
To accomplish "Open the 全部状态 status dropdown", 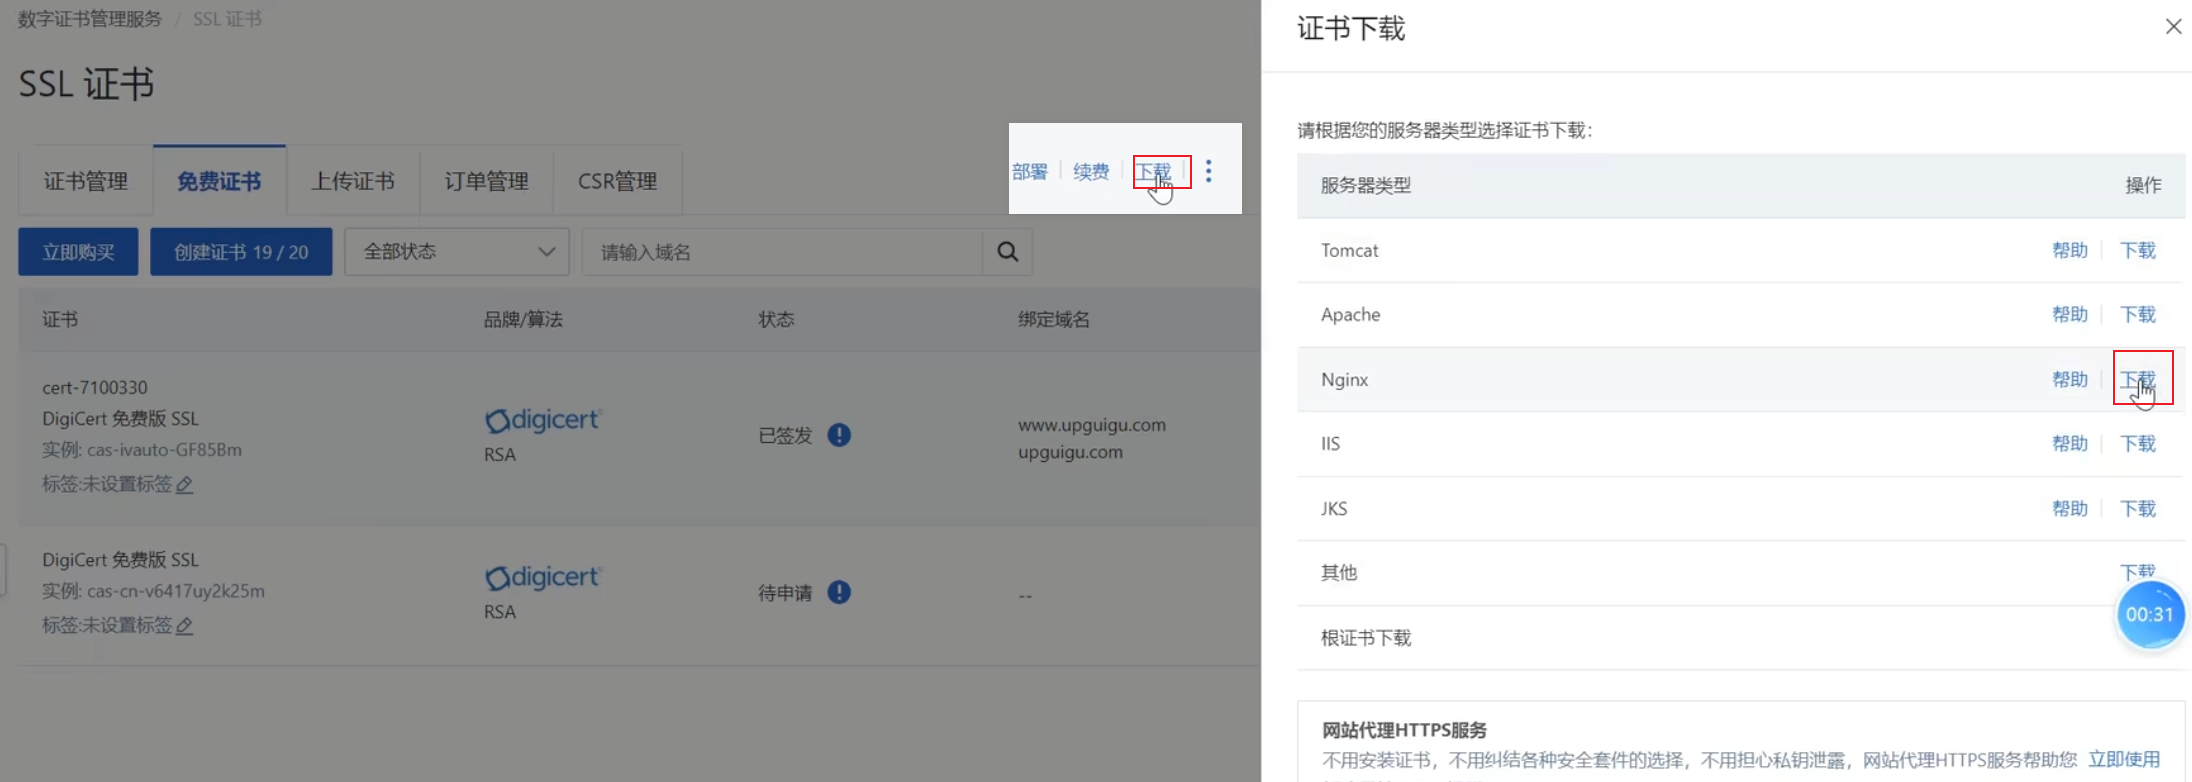I will [x=457, y=252].
